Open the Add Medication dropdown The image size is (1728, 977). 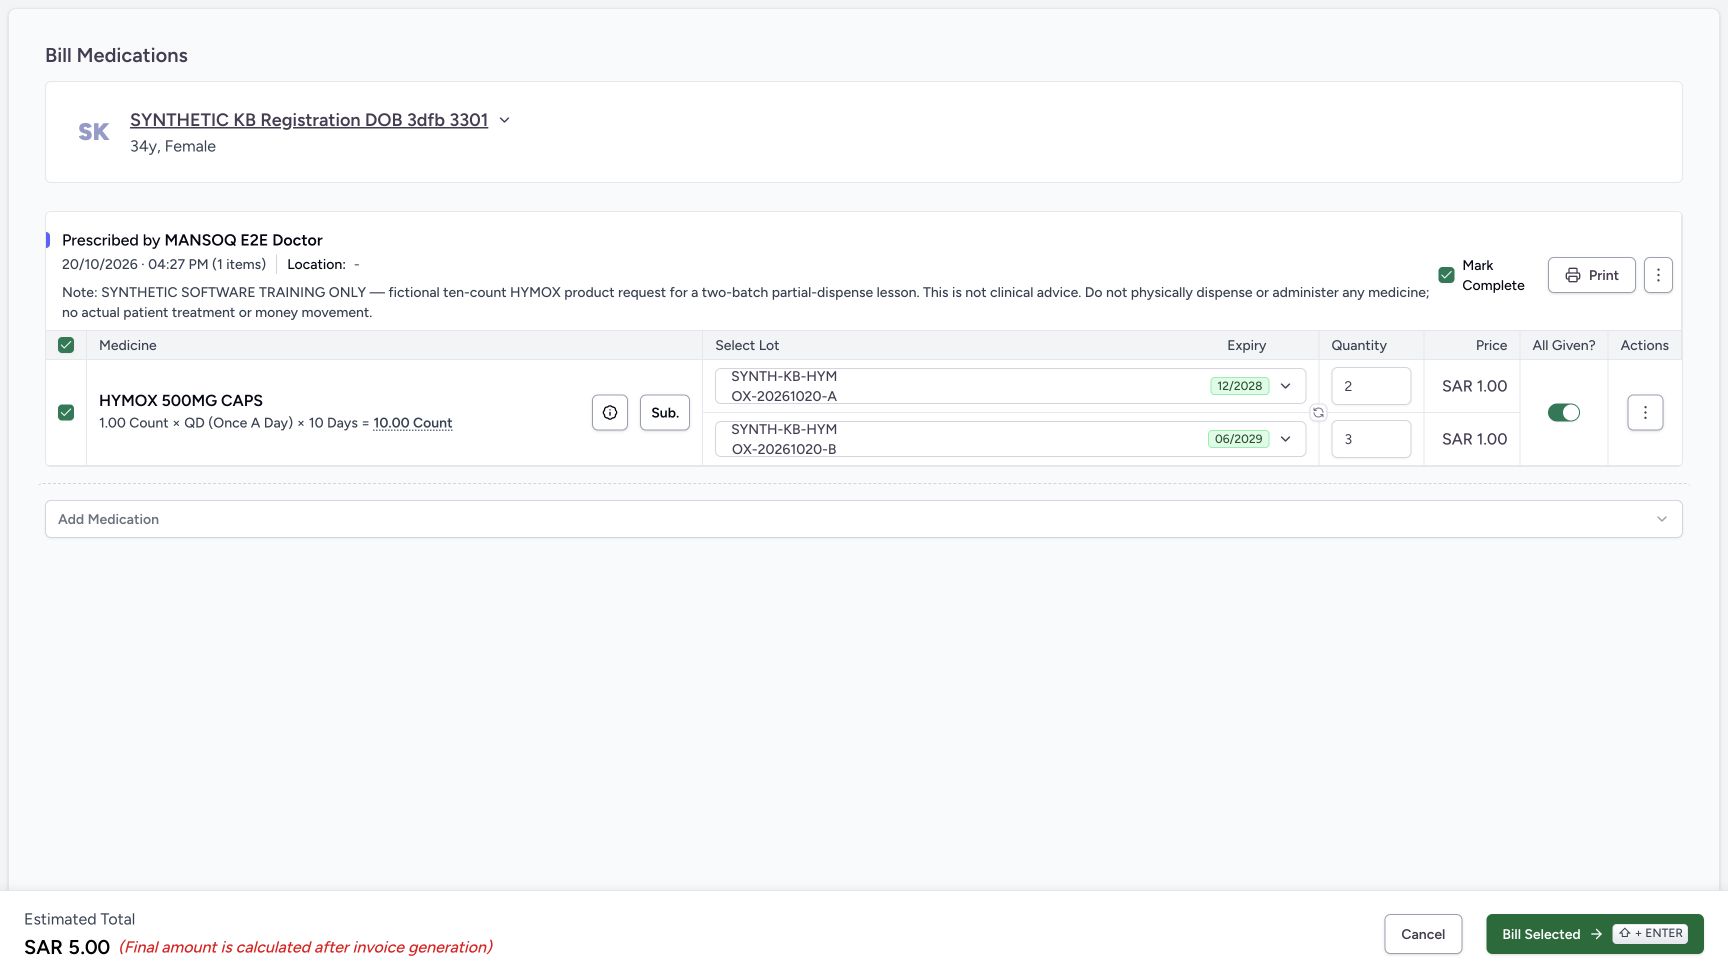(x=863, y=519)
